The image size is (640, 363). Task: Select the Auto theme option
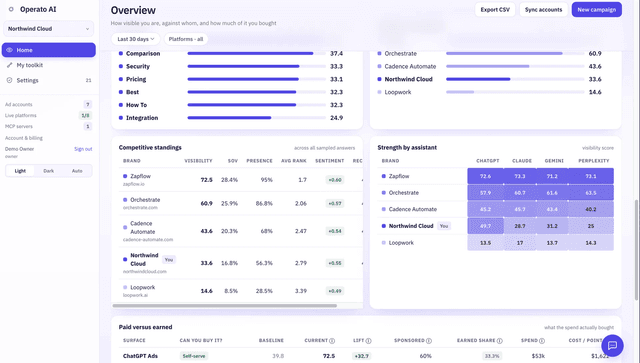click(x=77, y=171)
